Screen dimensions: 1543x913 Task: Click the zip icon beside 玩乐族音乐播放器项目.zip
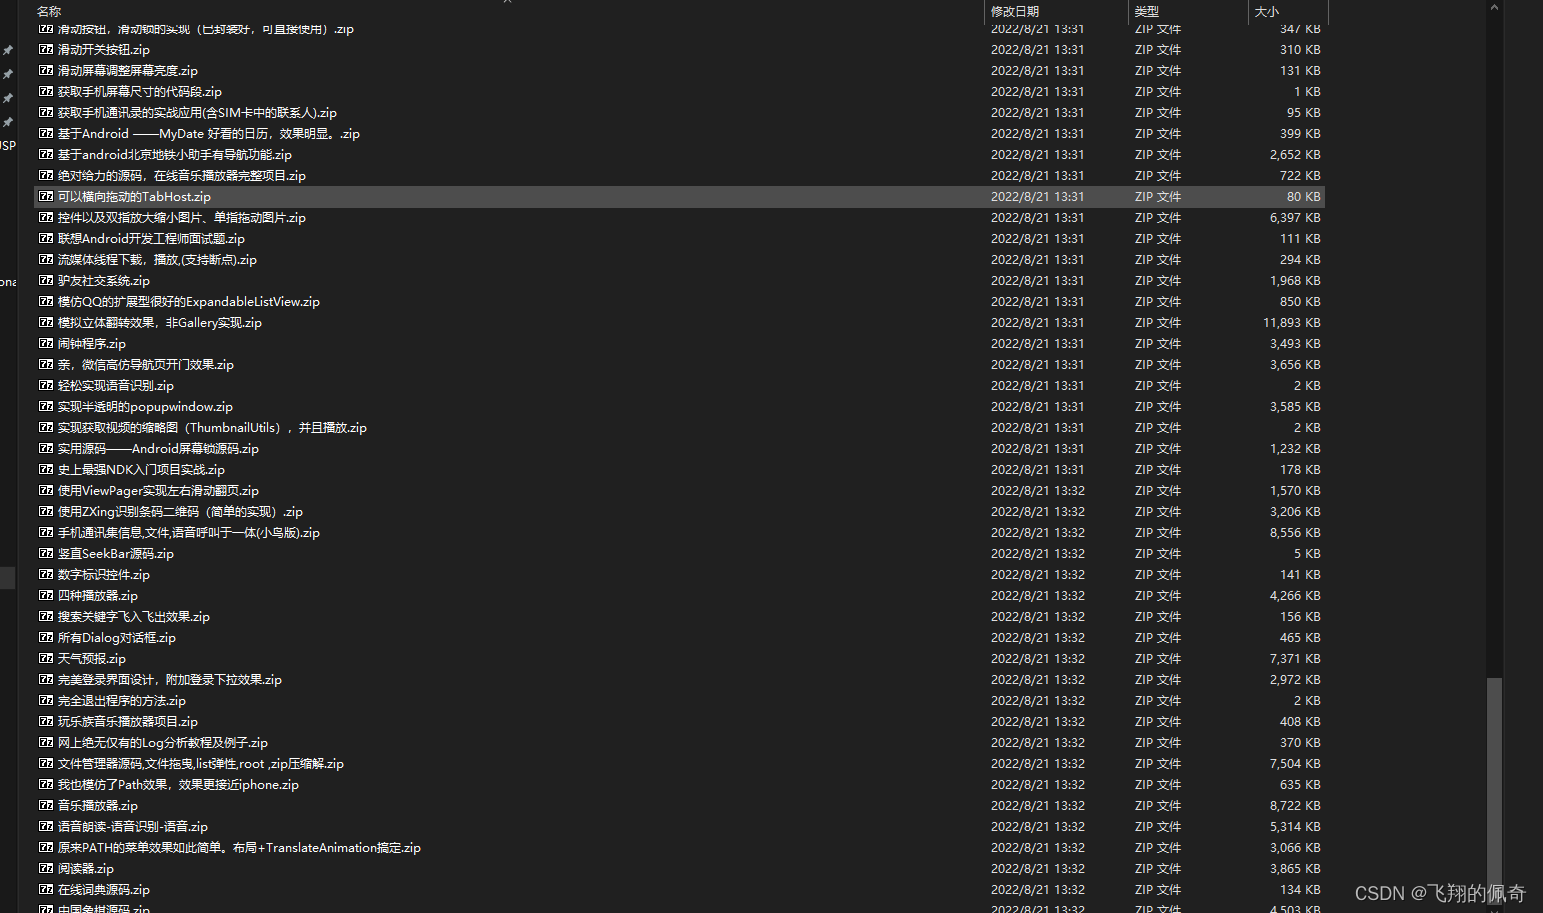[46, 721]
